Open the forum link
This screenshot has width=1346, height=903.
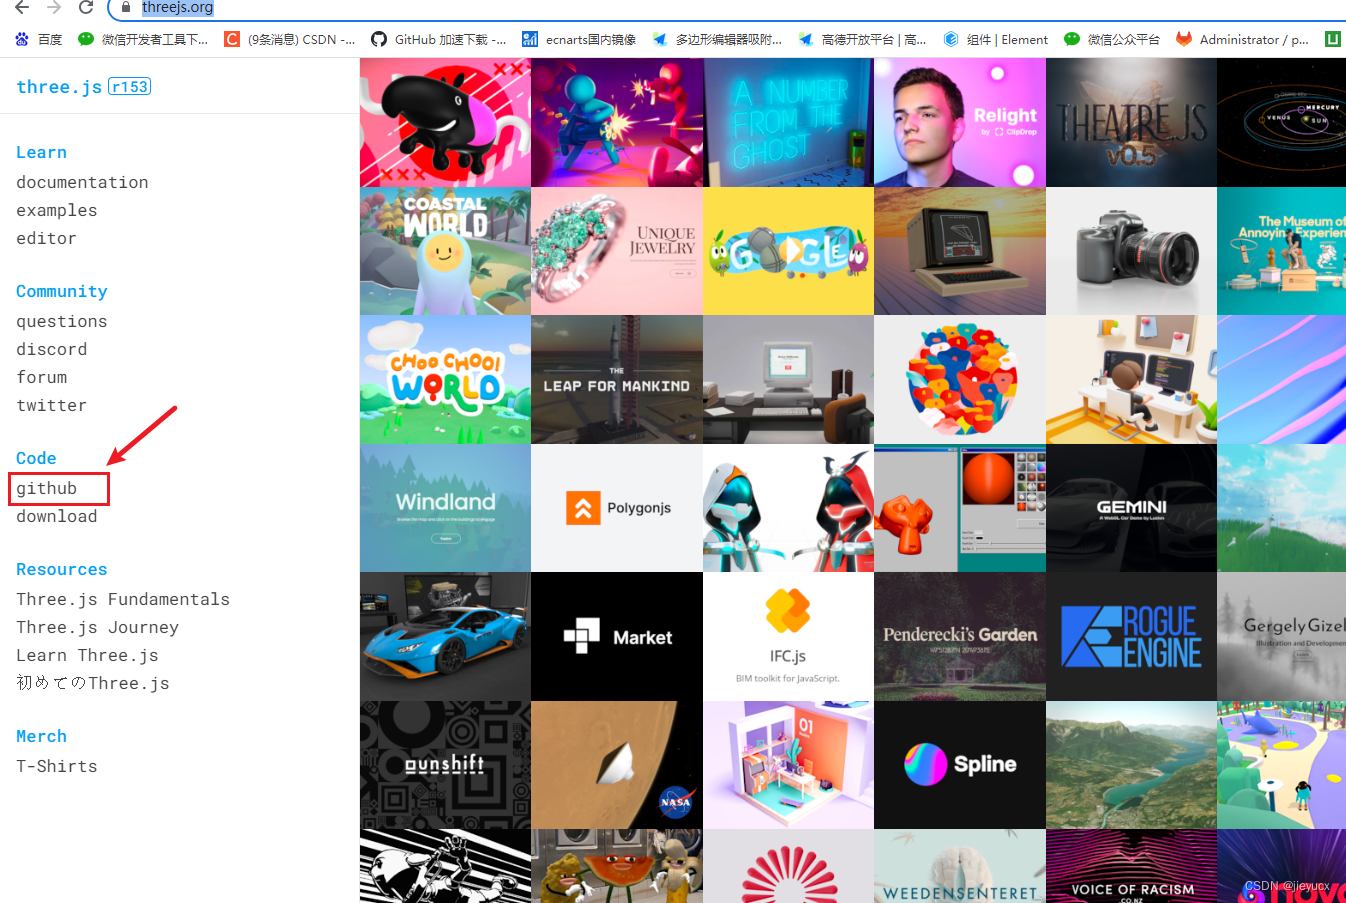pos(41,377)
